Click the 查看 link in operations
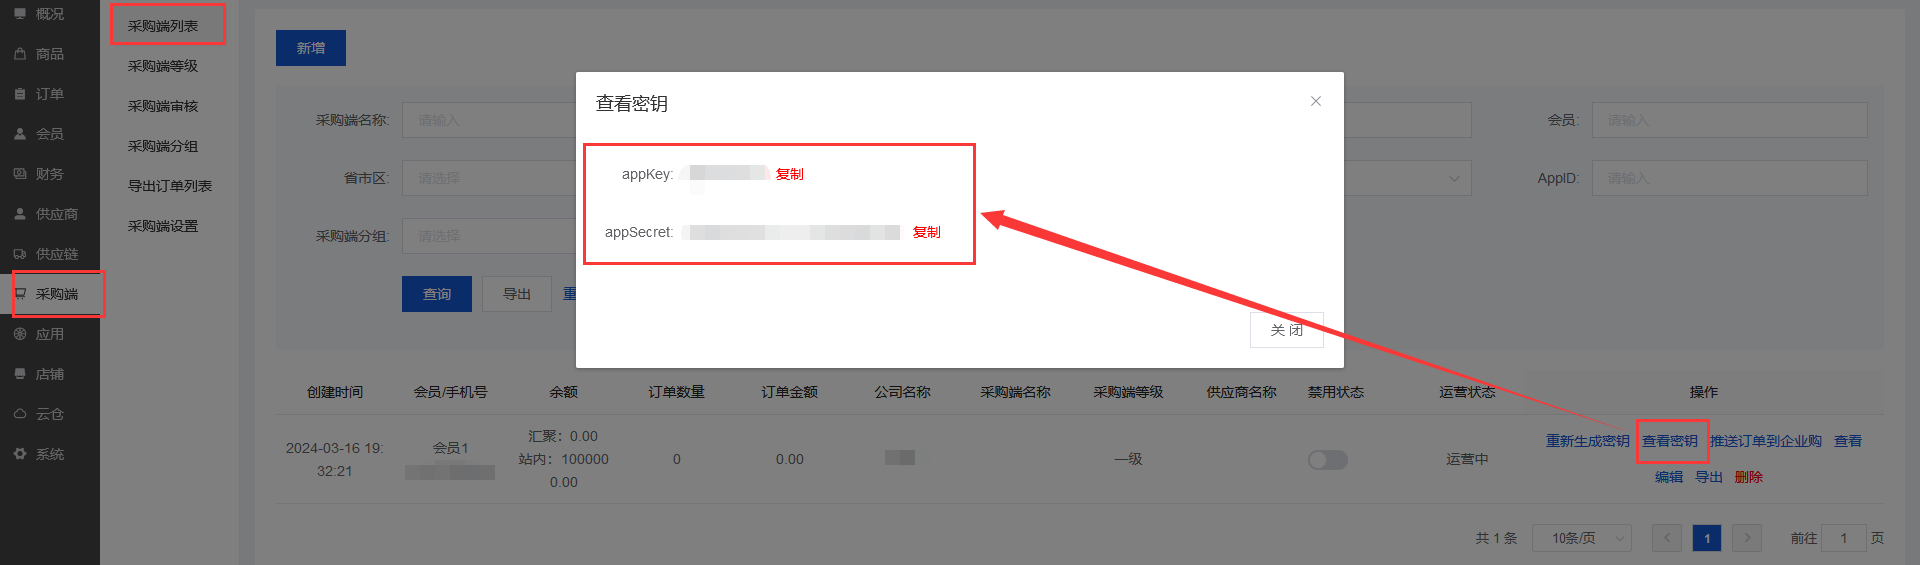The height and width of the screenshot is (565, 1920). 1848,441
